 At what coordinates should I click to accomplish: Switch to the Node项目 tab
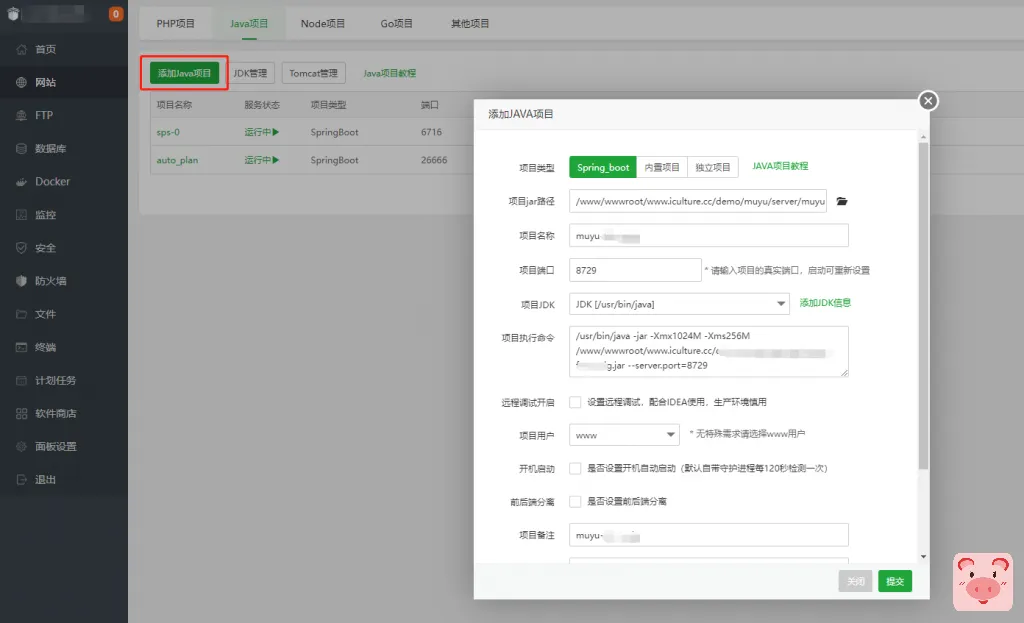323,23
